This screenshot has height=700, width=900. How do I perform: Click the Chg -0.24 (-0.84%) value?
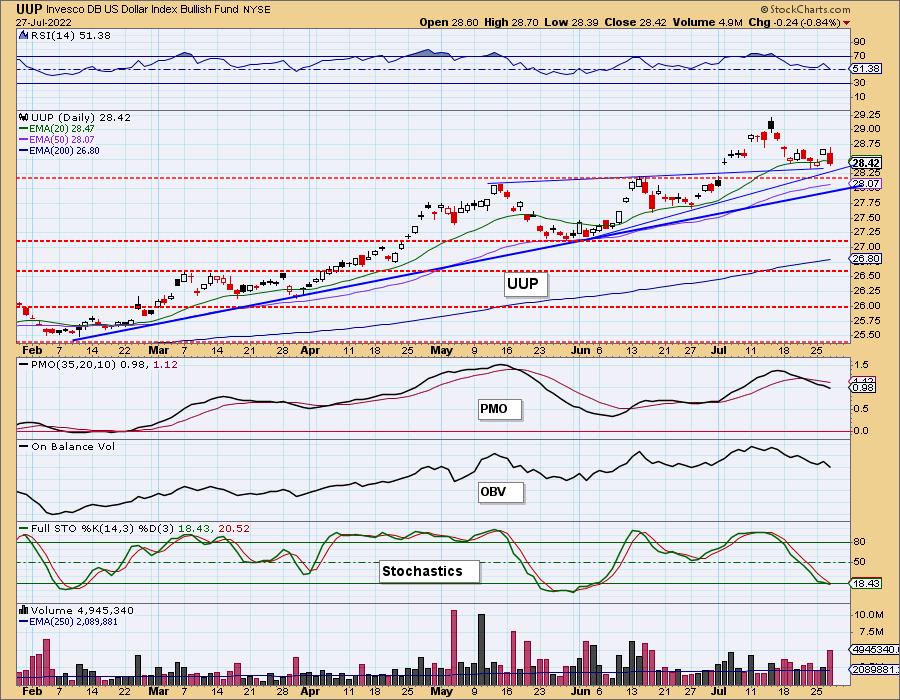point(795,22)
